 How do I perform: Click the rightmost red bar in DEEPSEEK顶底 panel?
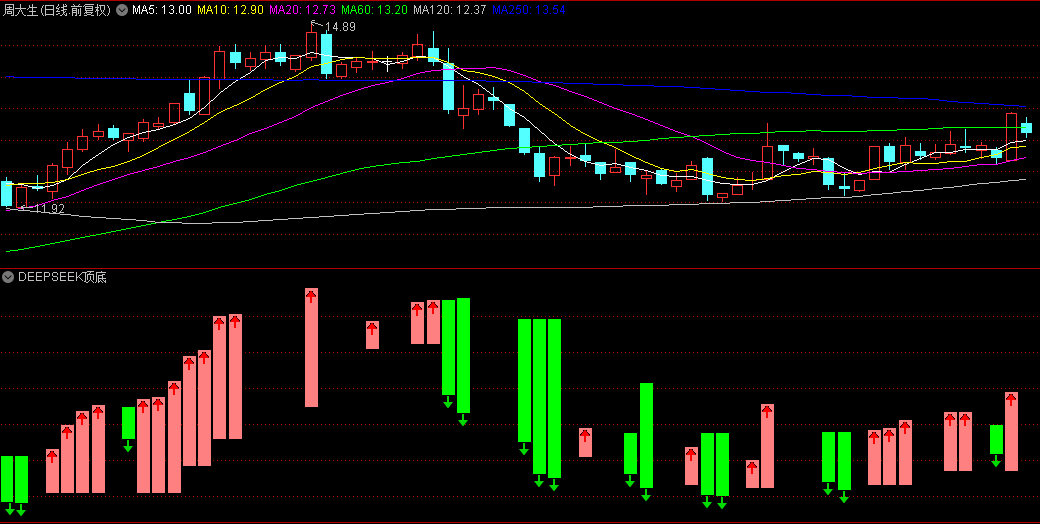[x=1011, y=432]
